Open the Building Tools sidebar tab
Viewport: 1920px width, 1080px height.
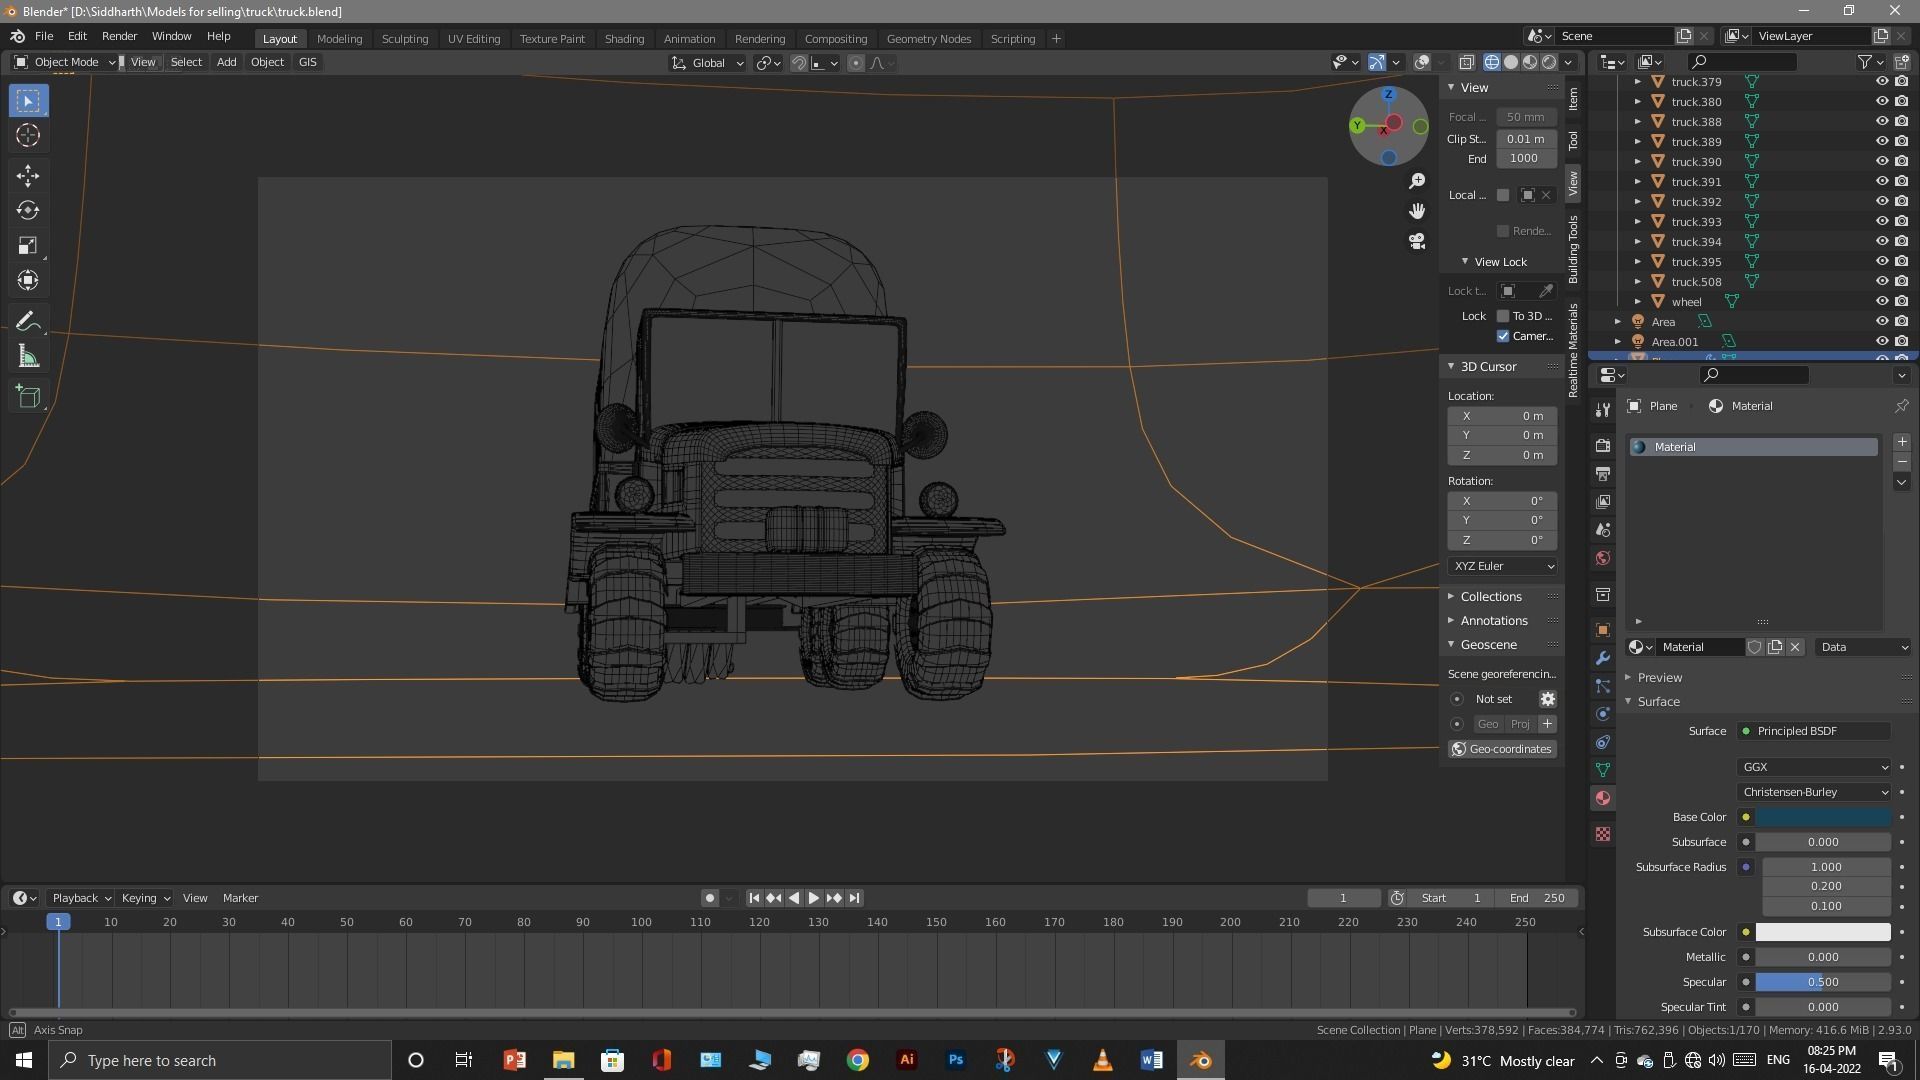[1573, 249]
